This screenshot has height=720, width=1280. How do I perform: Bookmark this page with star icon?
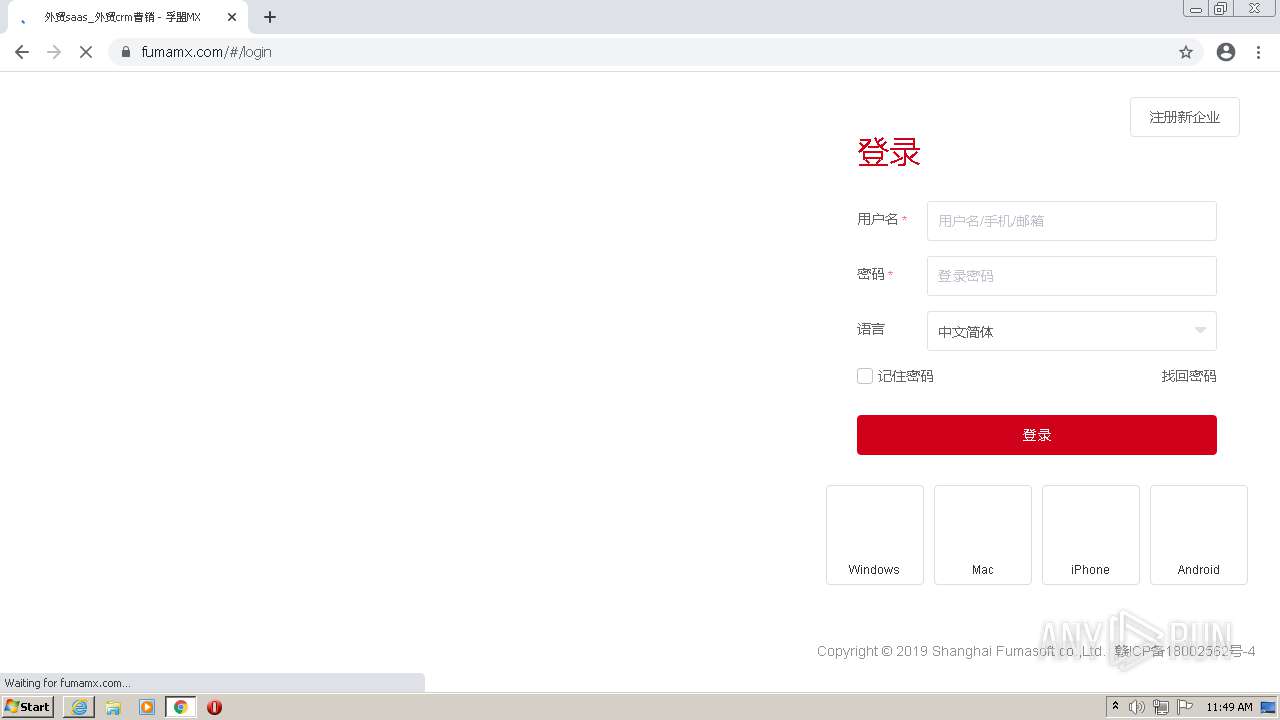(1186, 52)
